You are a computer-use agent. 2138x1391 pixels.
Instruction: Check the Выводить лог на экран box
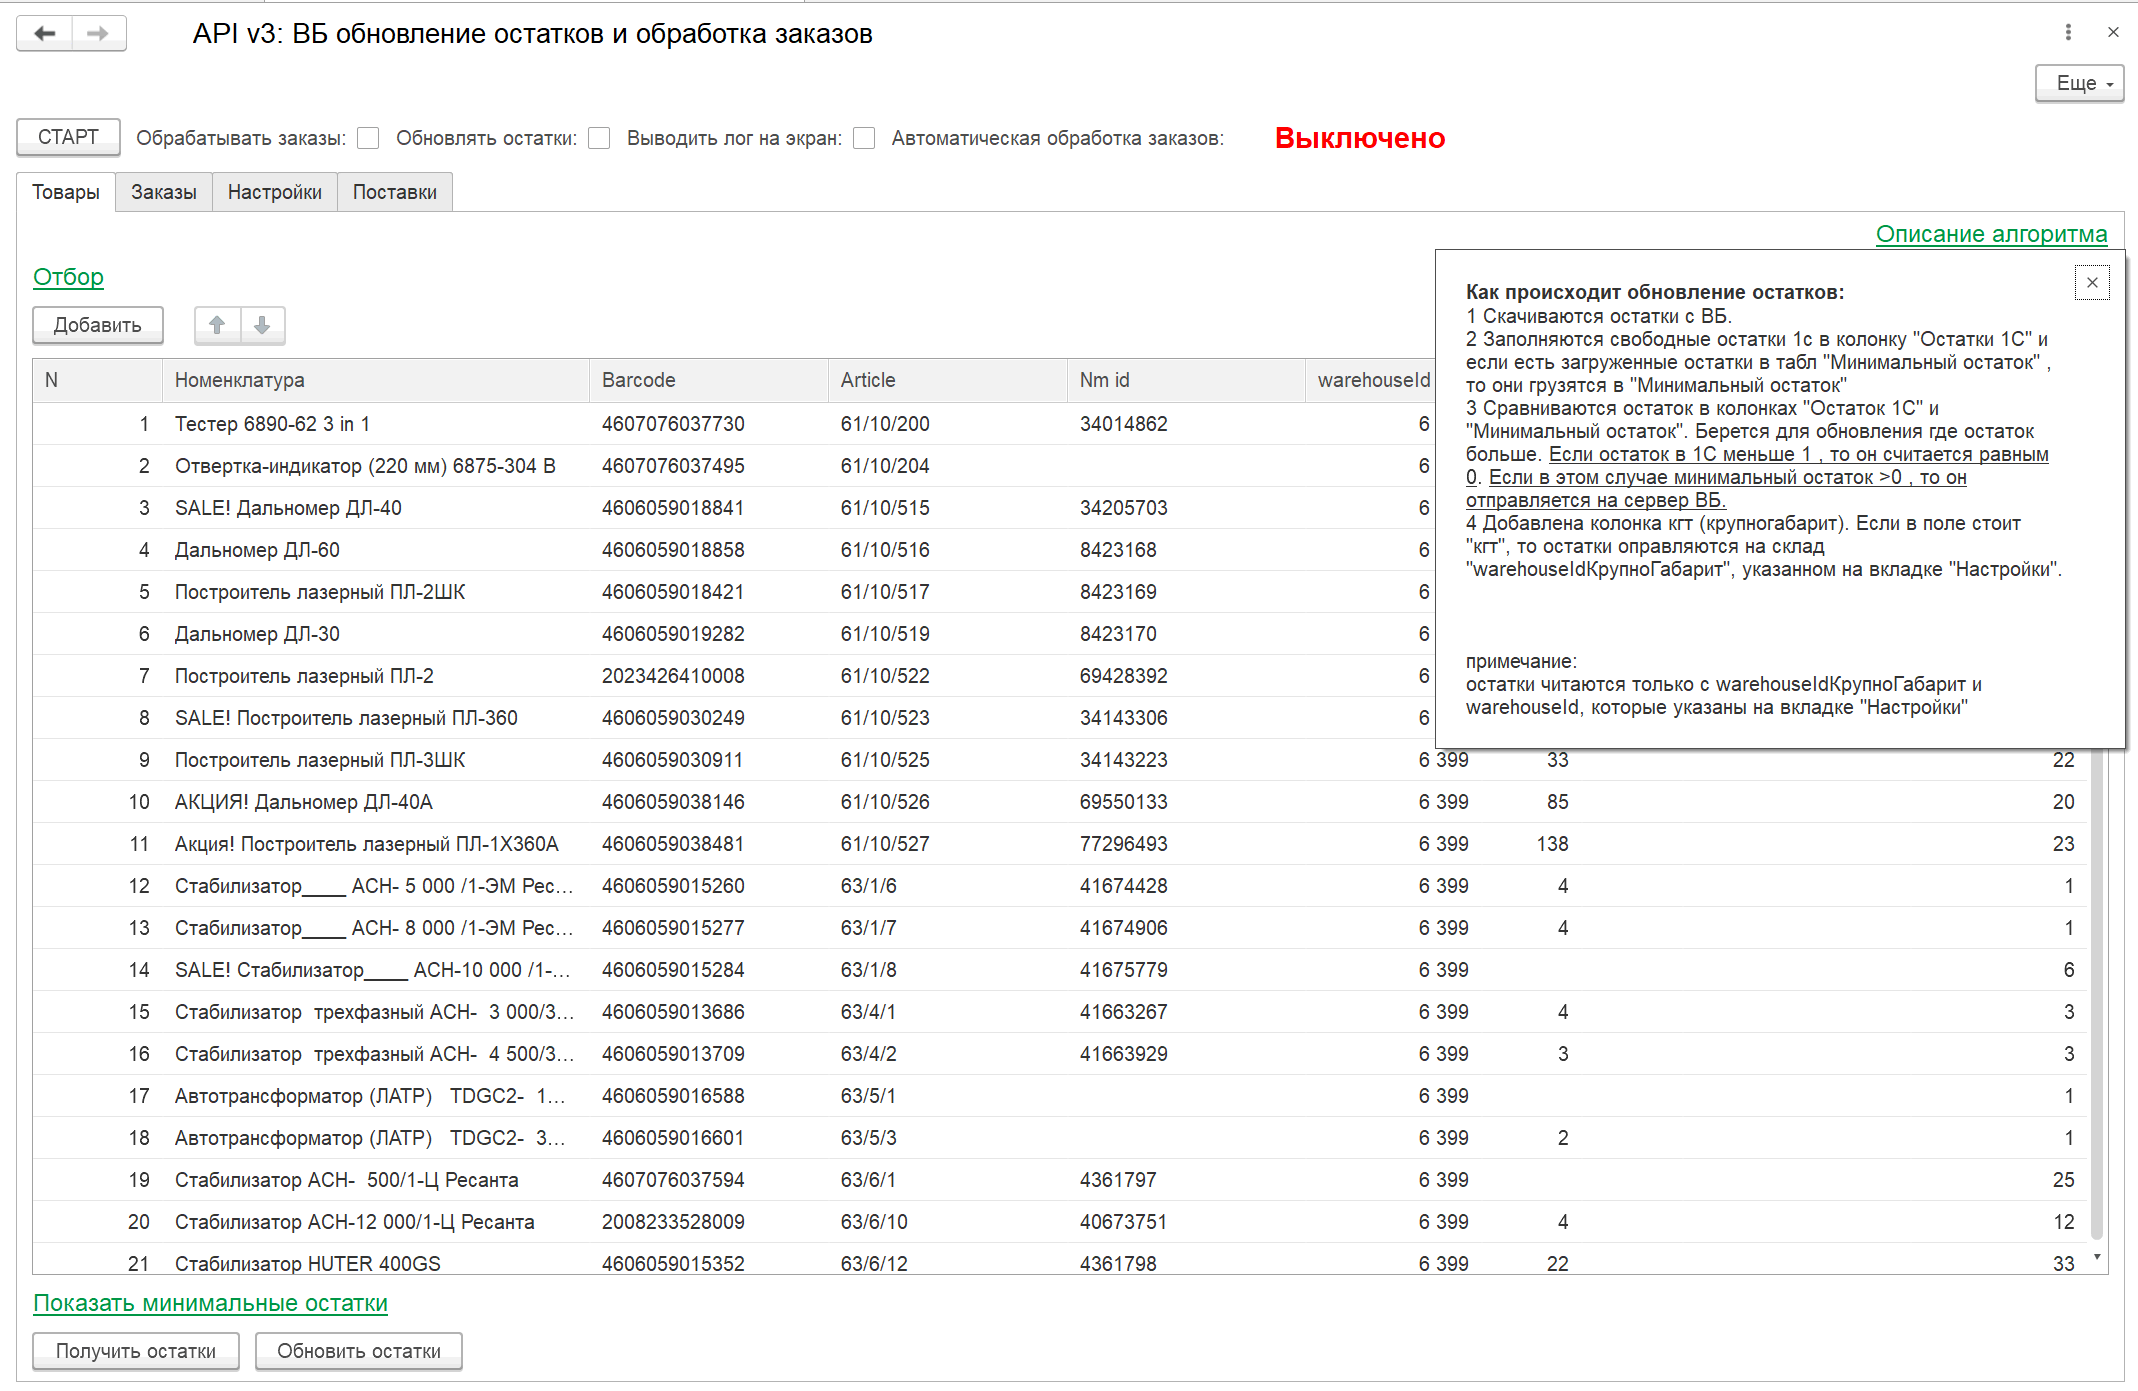tap(864, 138)
